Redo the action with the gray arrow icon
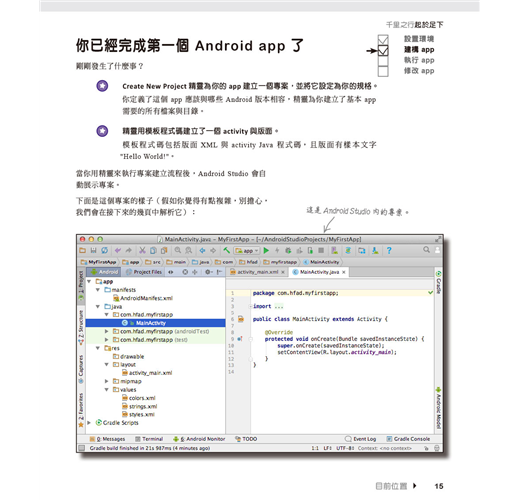Viewport: 520px width, 500px height. click(x=129, y=250)
